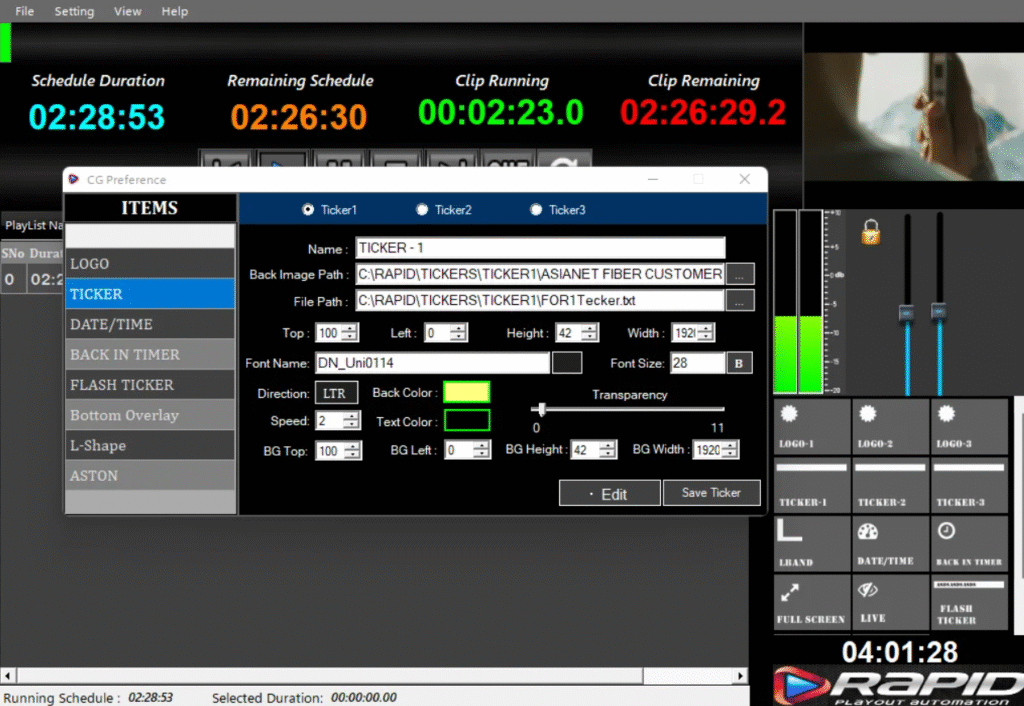Enable FULL SCREEN mode via its arrows icon
The image size is (1024, 706).
tap(810, 602)
